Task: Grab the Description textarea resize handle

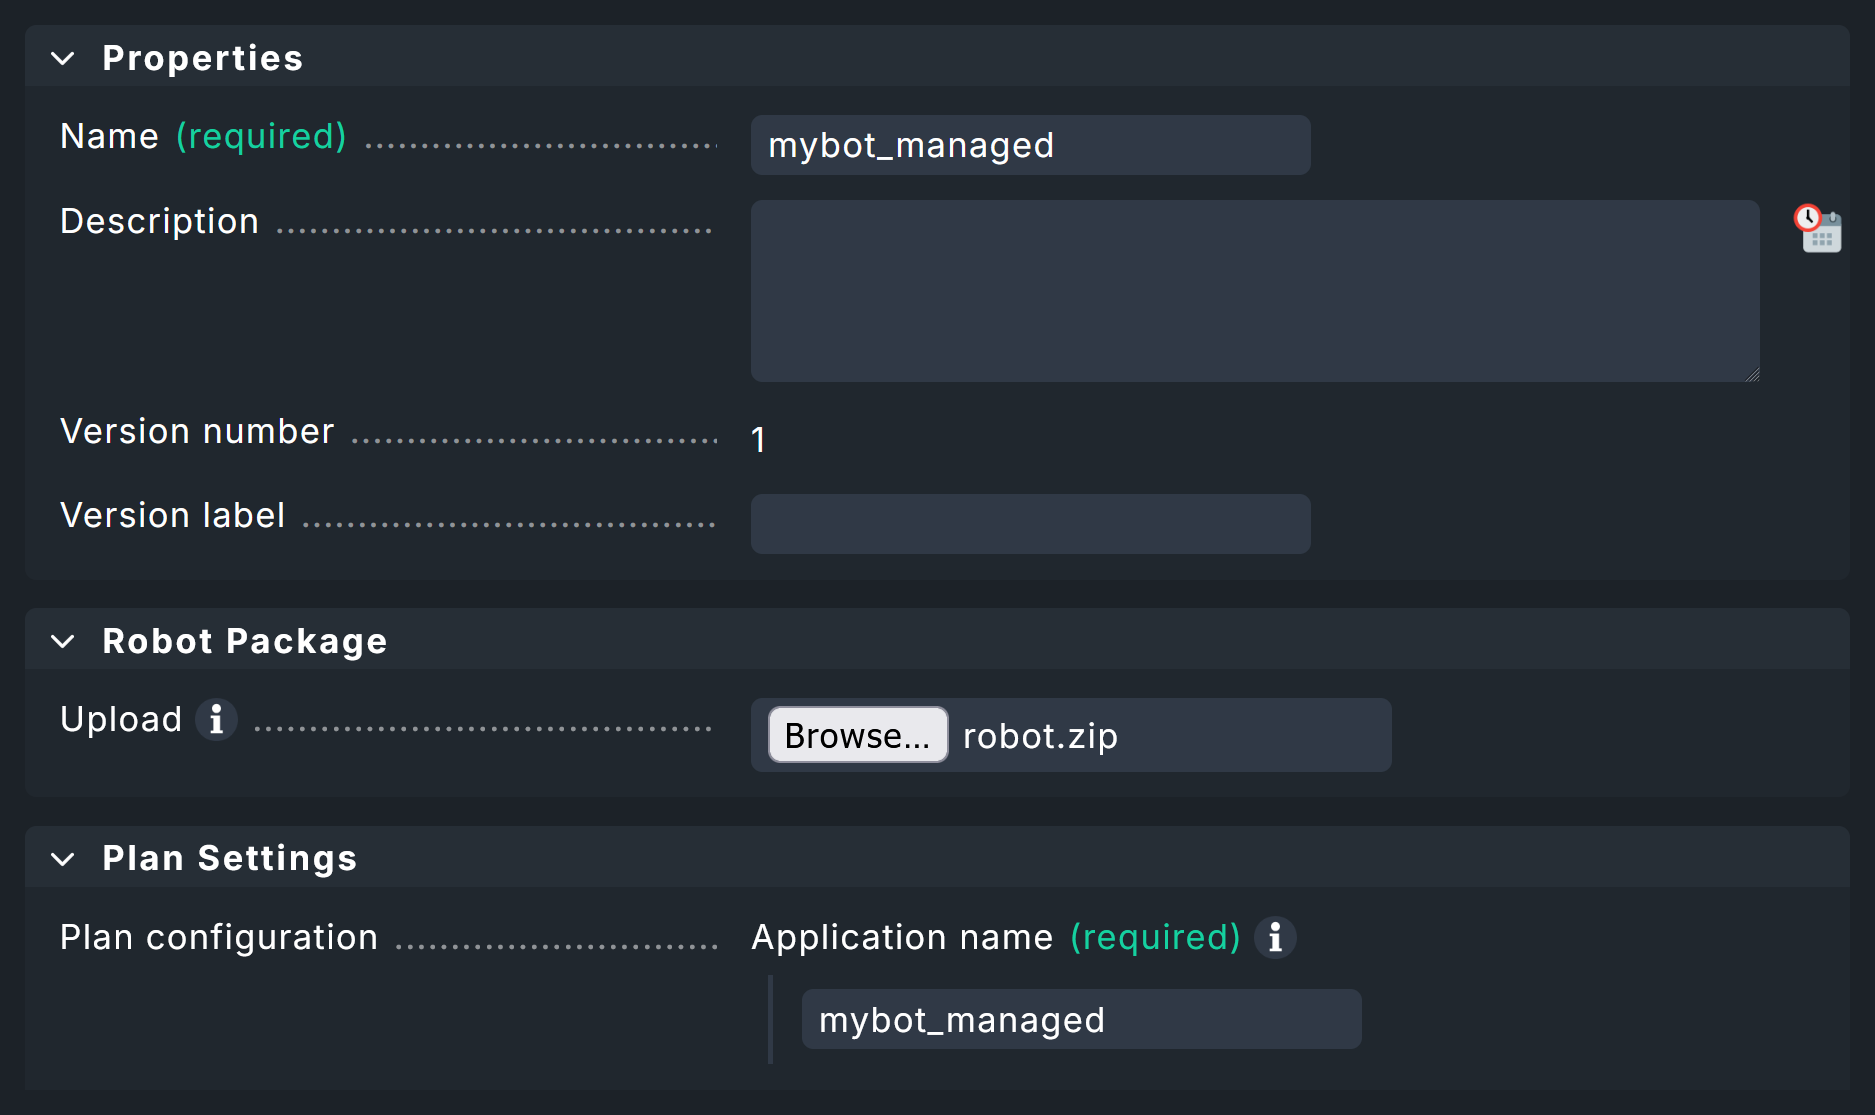Action: [1752, 375]
